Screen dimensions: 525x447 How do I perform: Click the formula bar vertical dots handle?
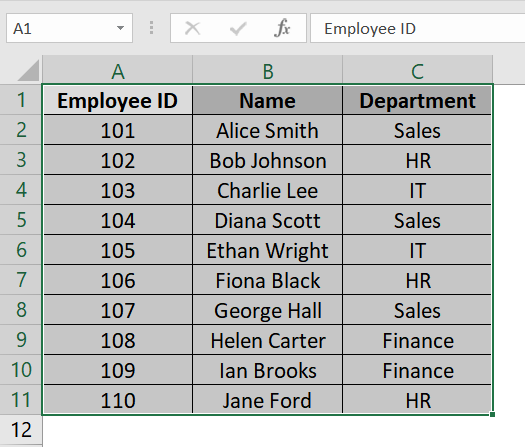point(151,28)
